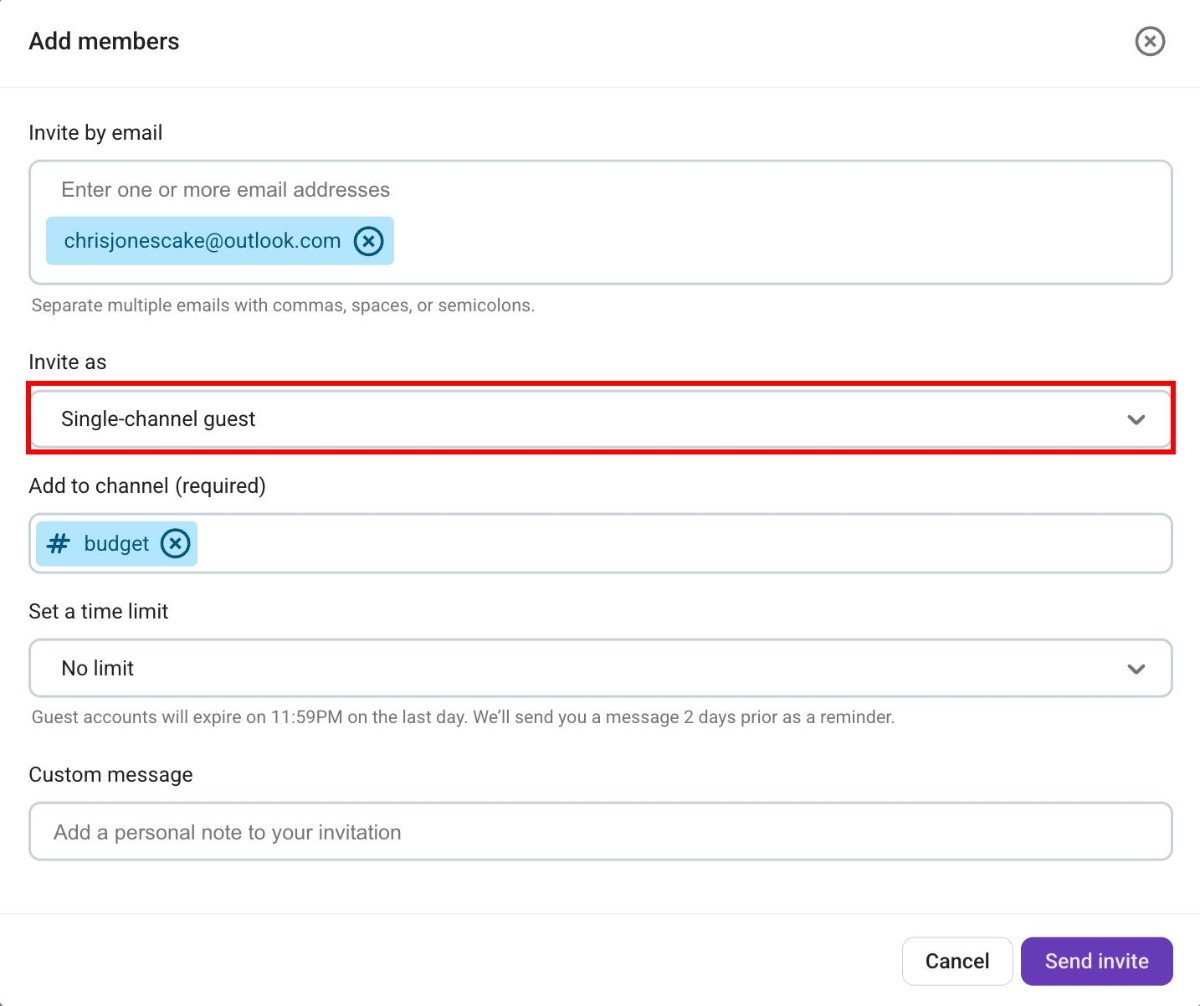Viewport: 1200px width, 1006px height.
Task: Expand the Invite as chevron arrow
Action: [1136, 419]
